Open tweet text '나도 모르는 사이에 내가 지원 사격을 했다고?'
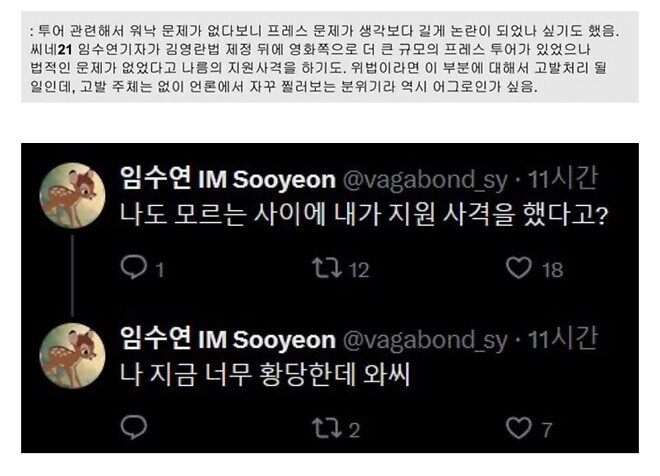 click(x=364, y=214)
